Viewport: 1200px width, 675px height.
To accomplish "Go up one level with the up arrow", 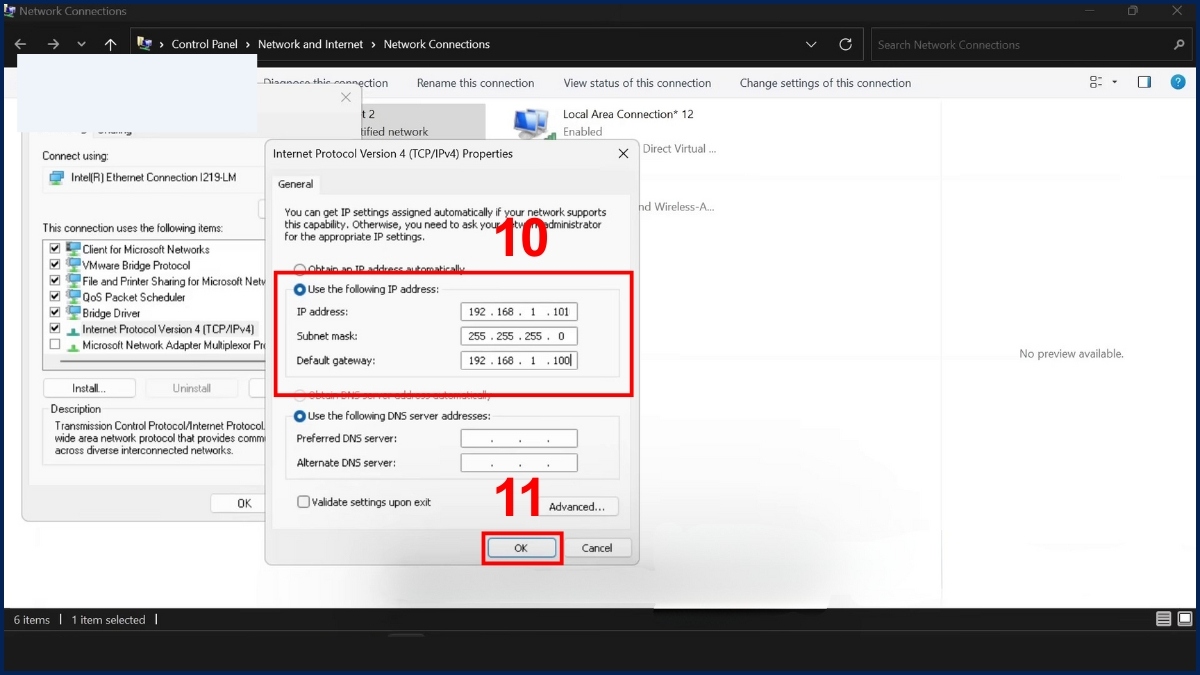I will tap(110, 45).
